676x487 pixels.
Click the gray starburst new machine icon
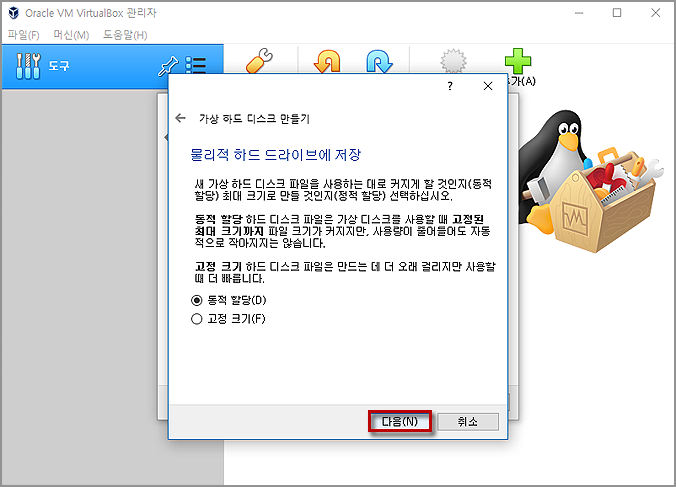click(453, 61)
